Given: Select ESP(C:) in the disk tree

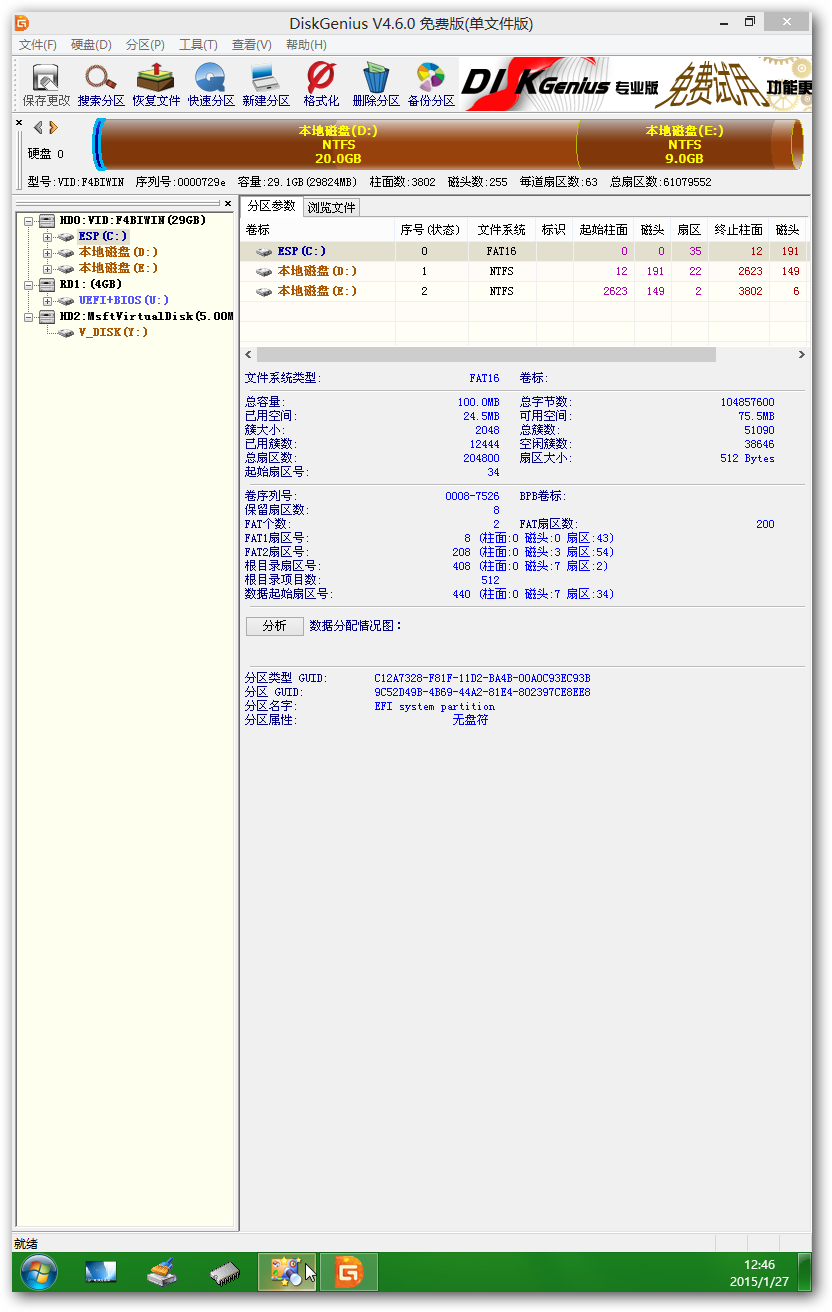Looking at the screenshot, I should click(x=103, y=236).
